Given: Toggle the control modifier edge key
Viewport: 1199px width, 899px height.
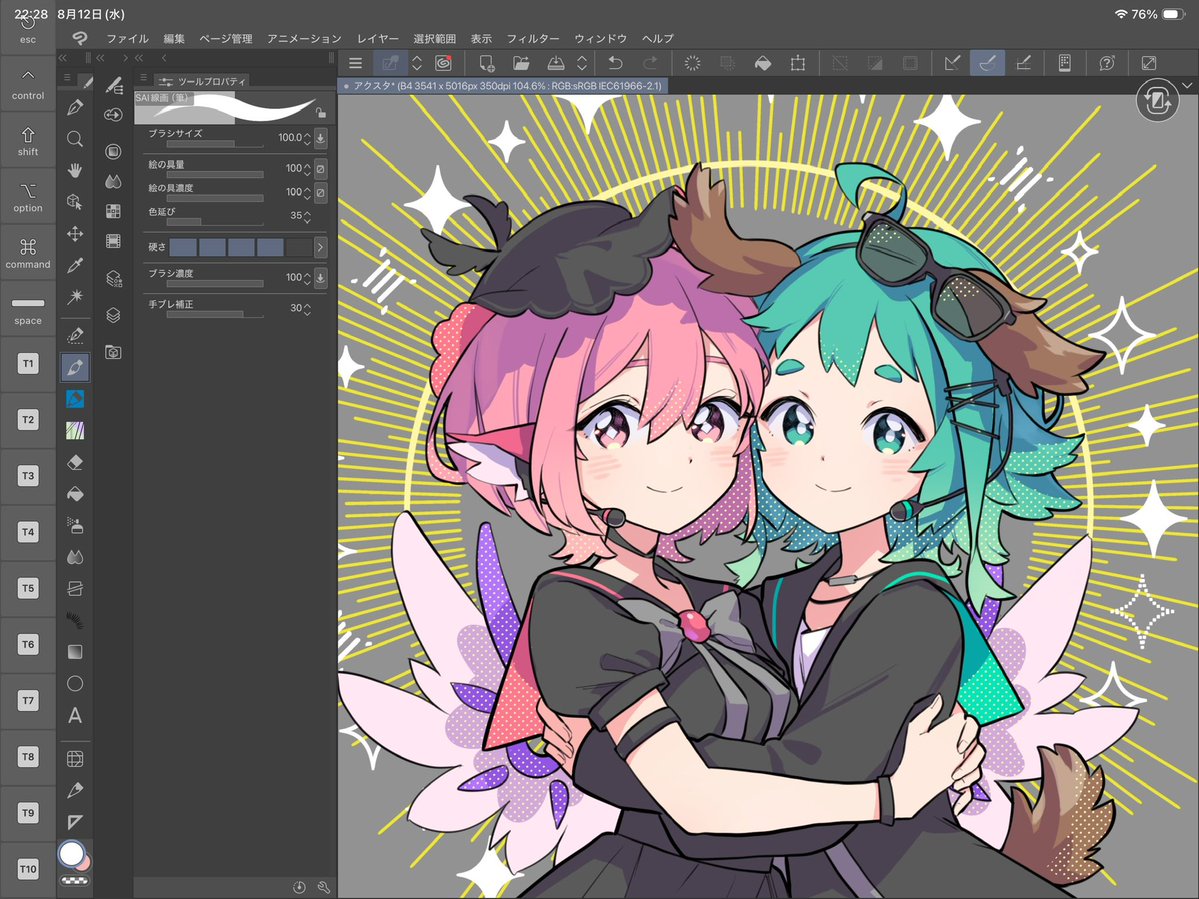Looking at the screenshot, I should 28,84.
